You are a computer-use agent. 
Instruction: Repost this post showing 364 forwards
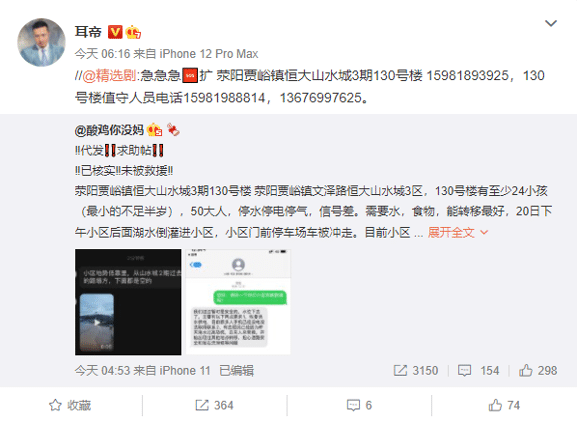(x=214, y=405)
